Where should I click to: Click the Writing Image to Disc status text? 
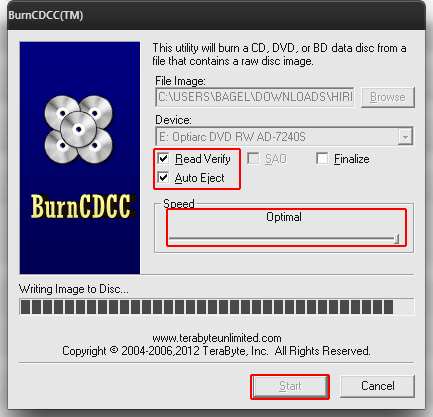click(x=74, y=289)
